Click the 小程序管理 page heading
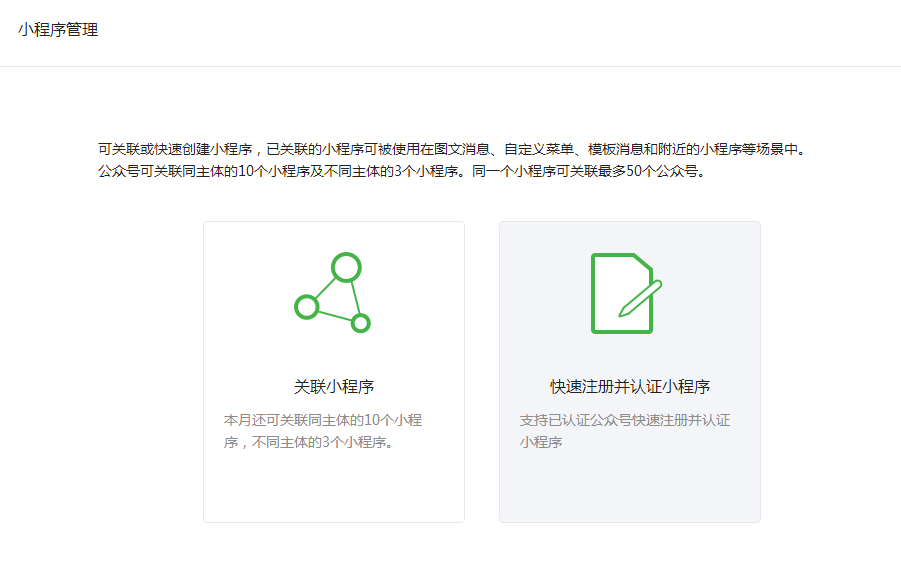Image resolution: width=901 pixels, height=572 pixels. (x=58, y=30)
